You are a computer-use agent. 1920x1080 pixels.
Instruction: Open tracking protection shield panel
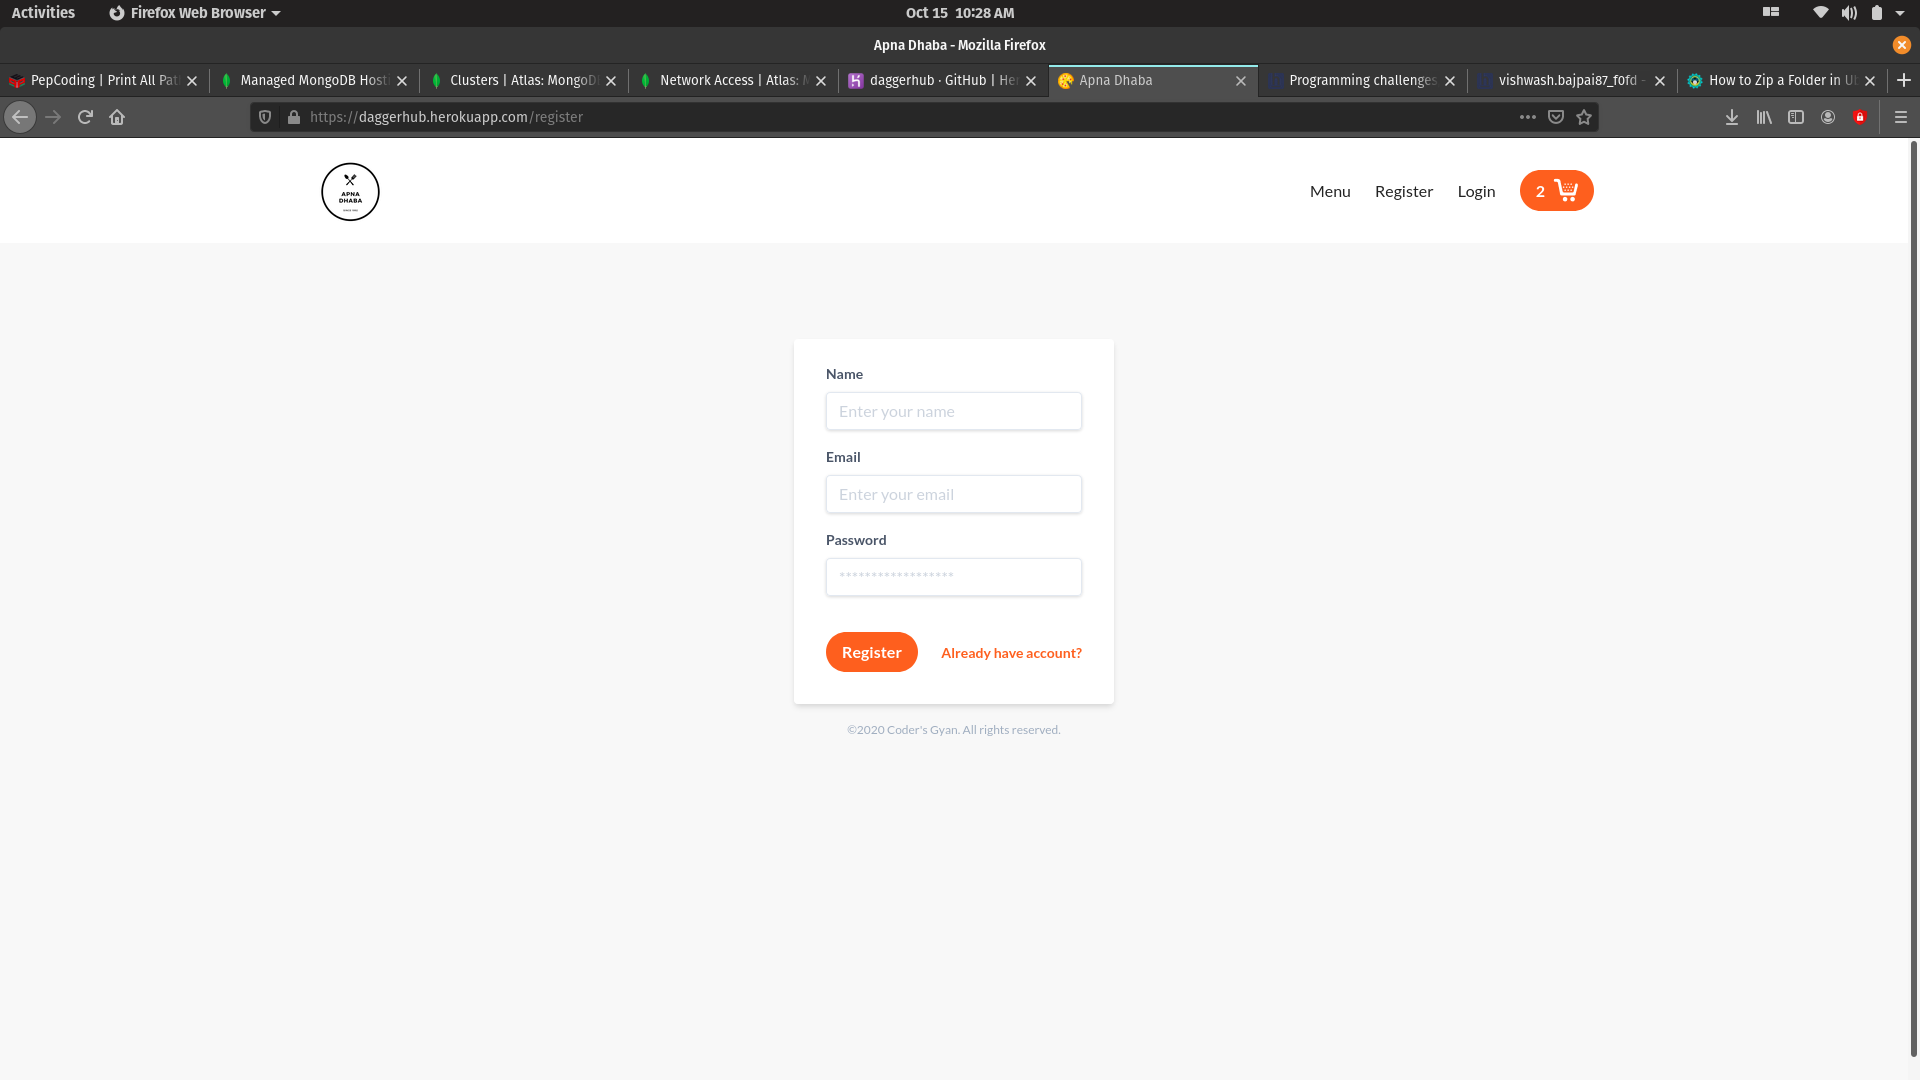265,117
